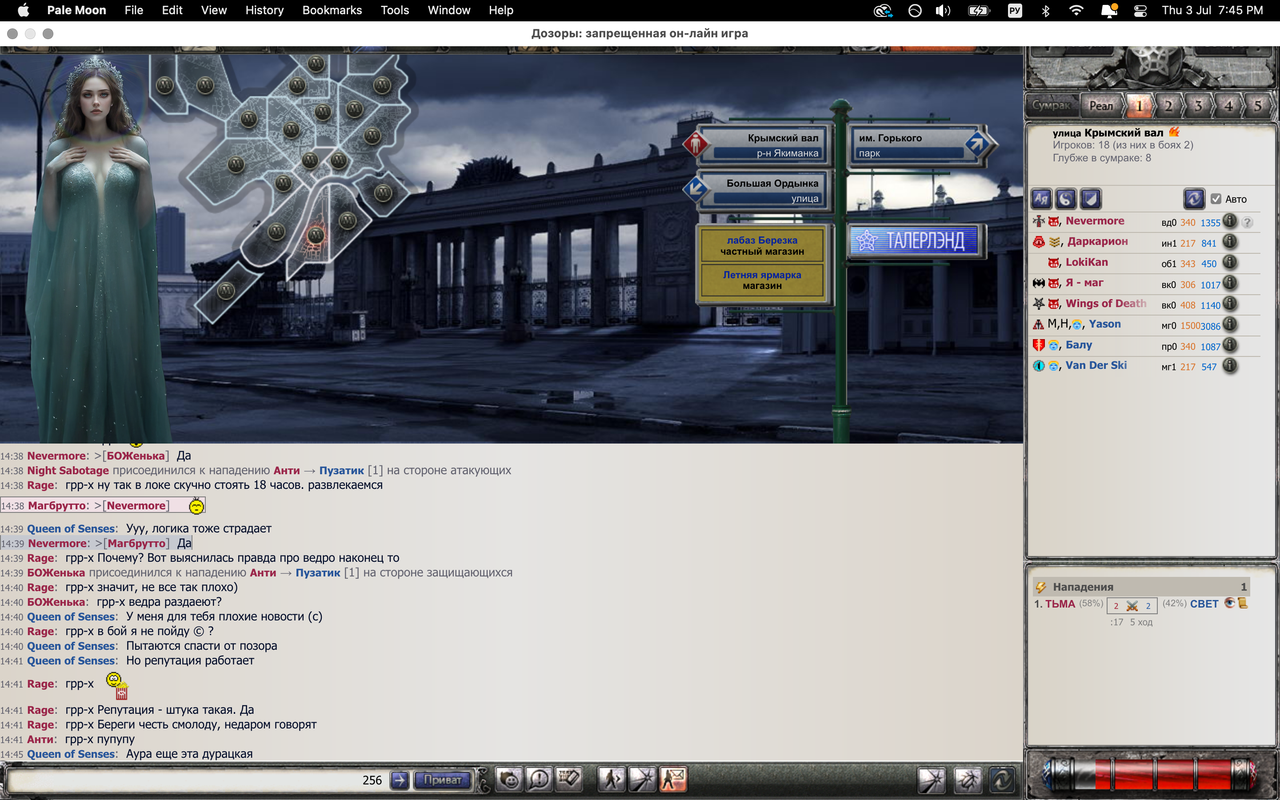Go to Большая Ордынка улица
Screen dimensions: 1280x800
(x=757, y=190)
